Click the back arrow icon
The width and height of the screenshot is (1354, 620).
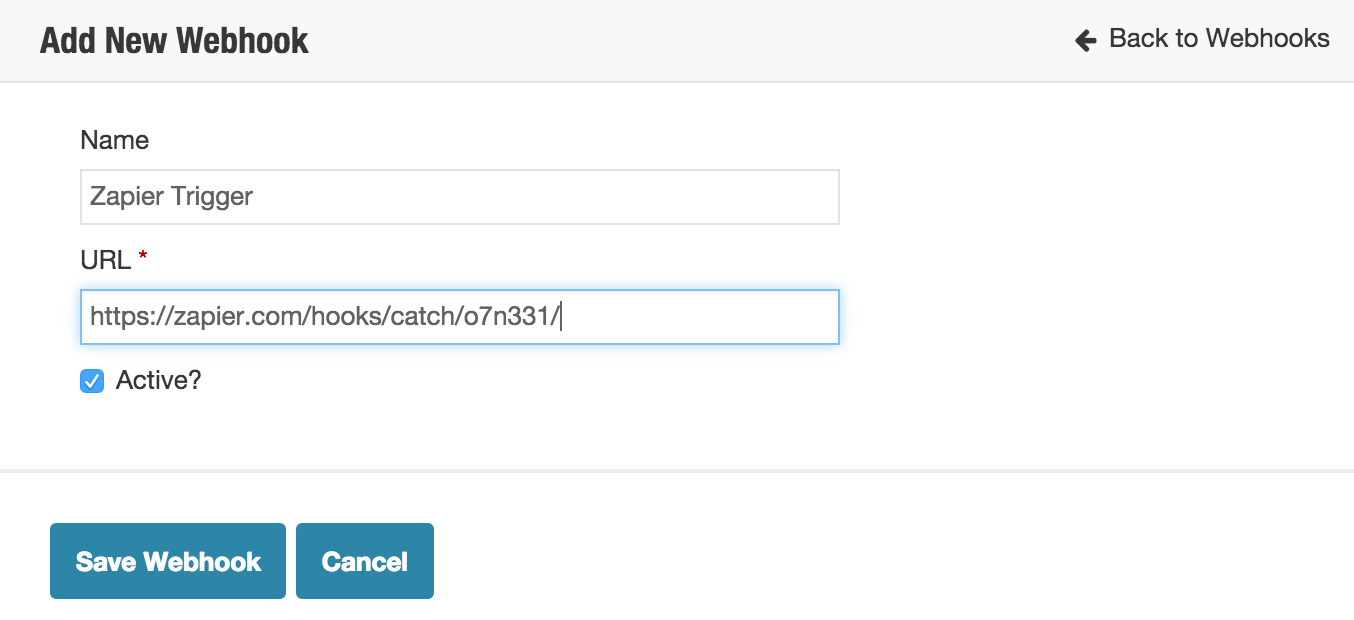click(1086, 40)
